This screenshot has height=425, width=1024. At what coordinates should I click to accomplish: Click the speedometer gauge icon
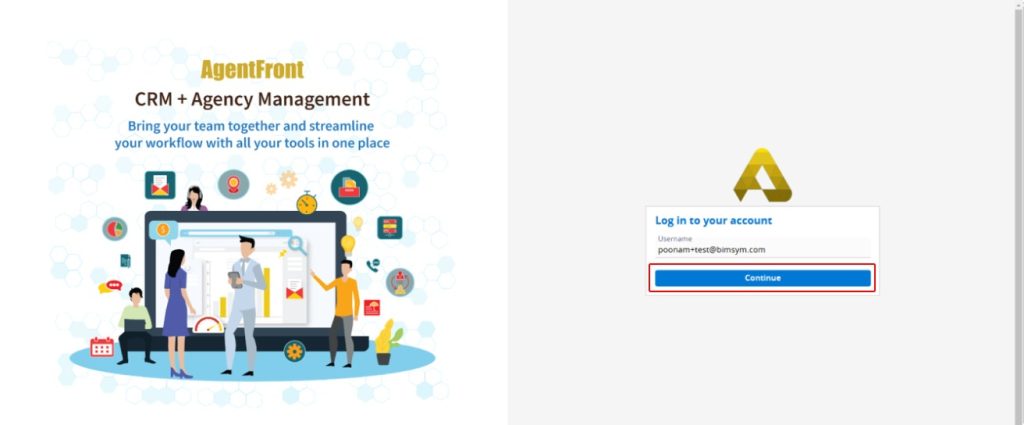pos(209,324)
